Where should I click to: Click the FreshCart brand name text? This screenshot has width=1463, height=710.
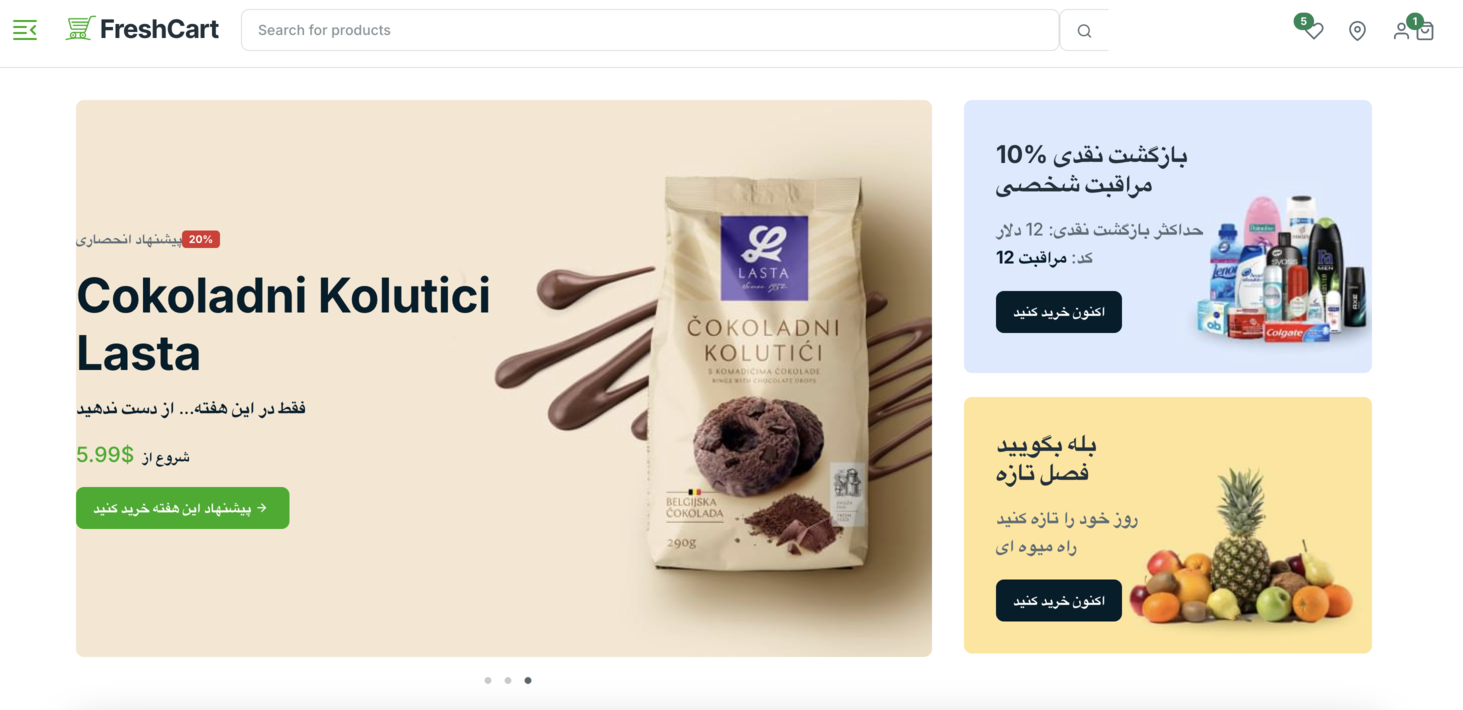click(159, 29)
